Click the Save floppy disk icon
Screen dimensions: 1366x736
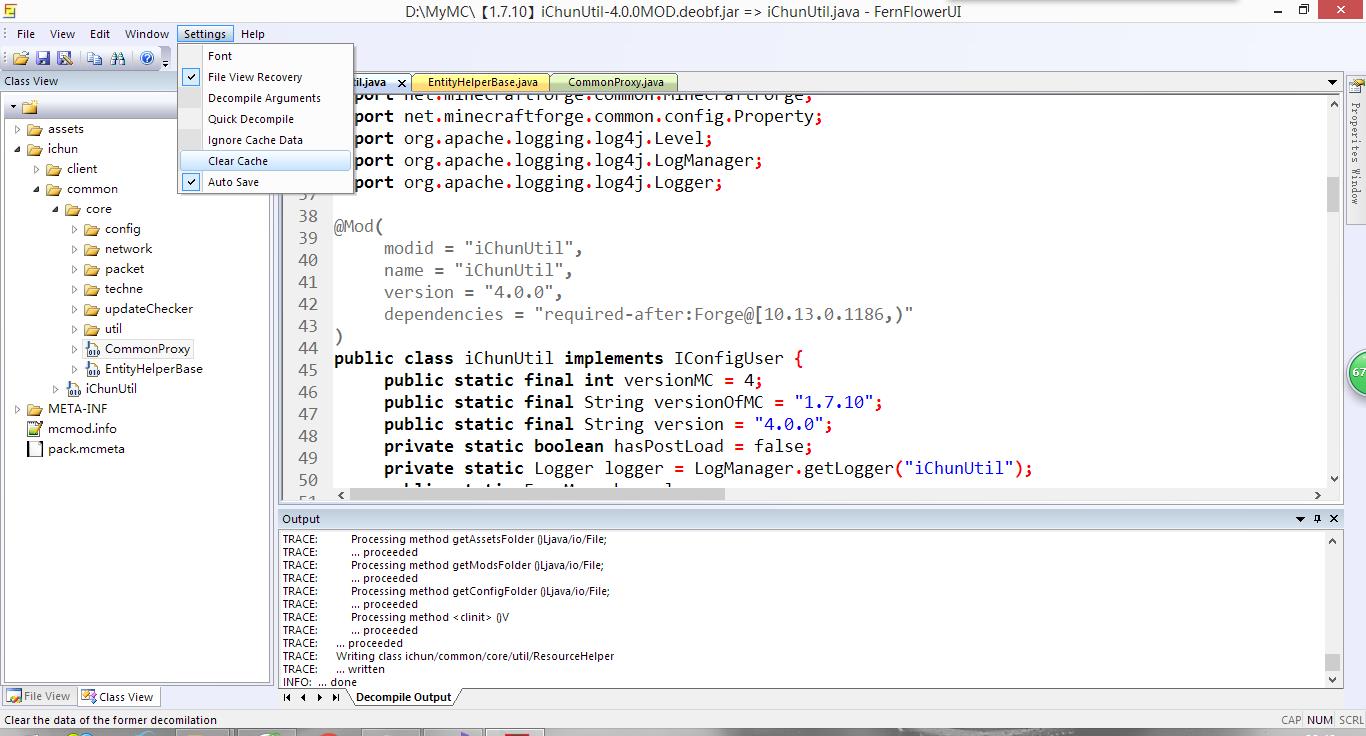coord(43,59)
